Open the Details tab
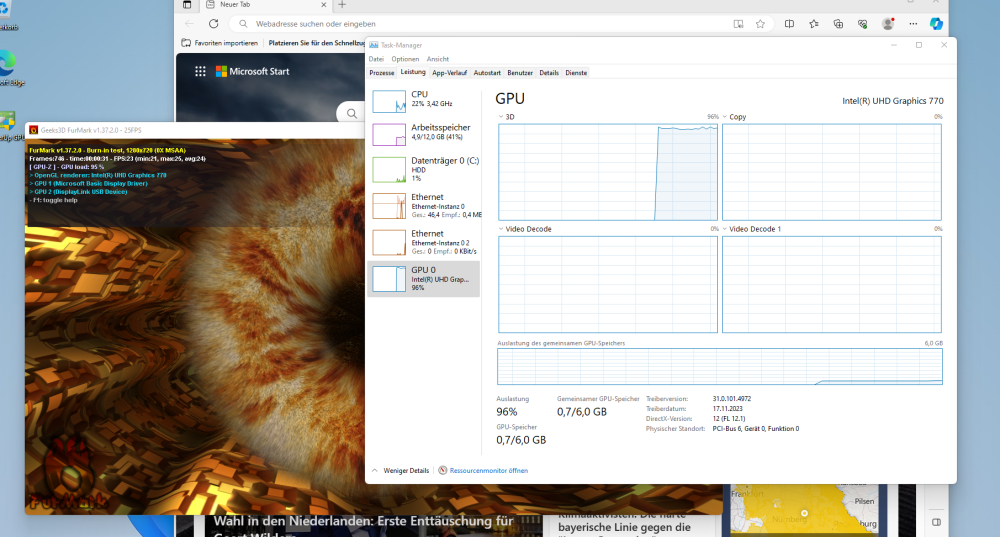 click(549, 73)
